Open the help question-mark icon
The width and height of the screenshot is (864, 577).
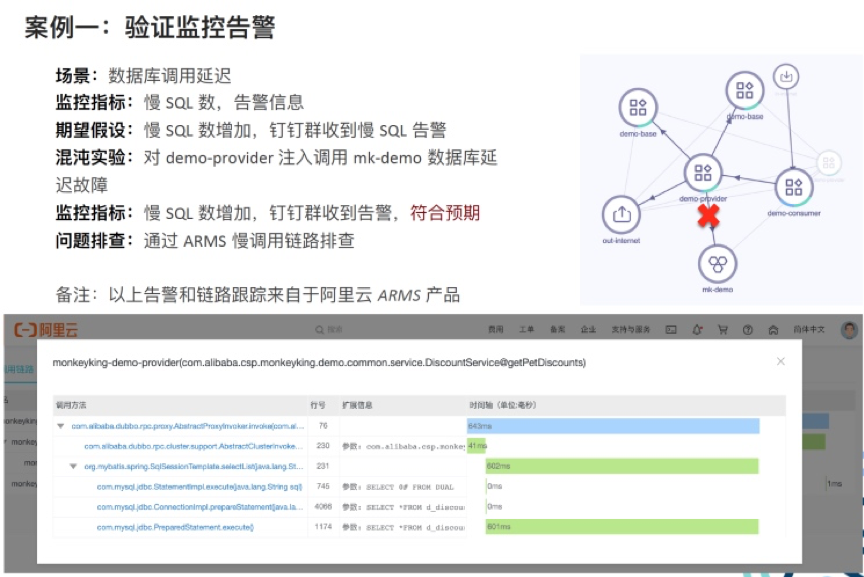click(748, 330)
